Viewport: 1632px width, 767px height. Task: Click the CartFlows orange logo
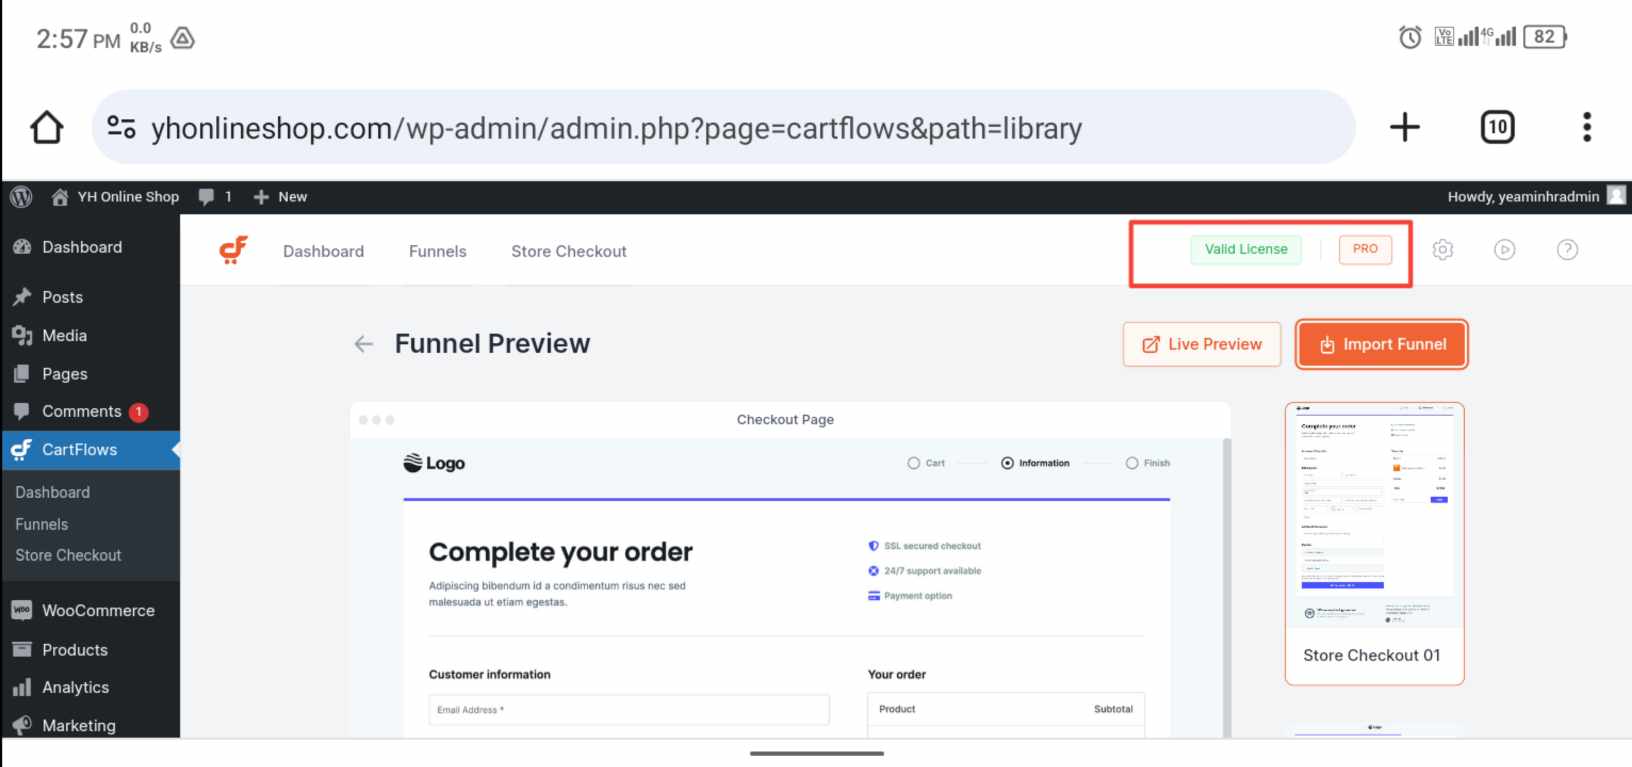(x=233, y=250)
